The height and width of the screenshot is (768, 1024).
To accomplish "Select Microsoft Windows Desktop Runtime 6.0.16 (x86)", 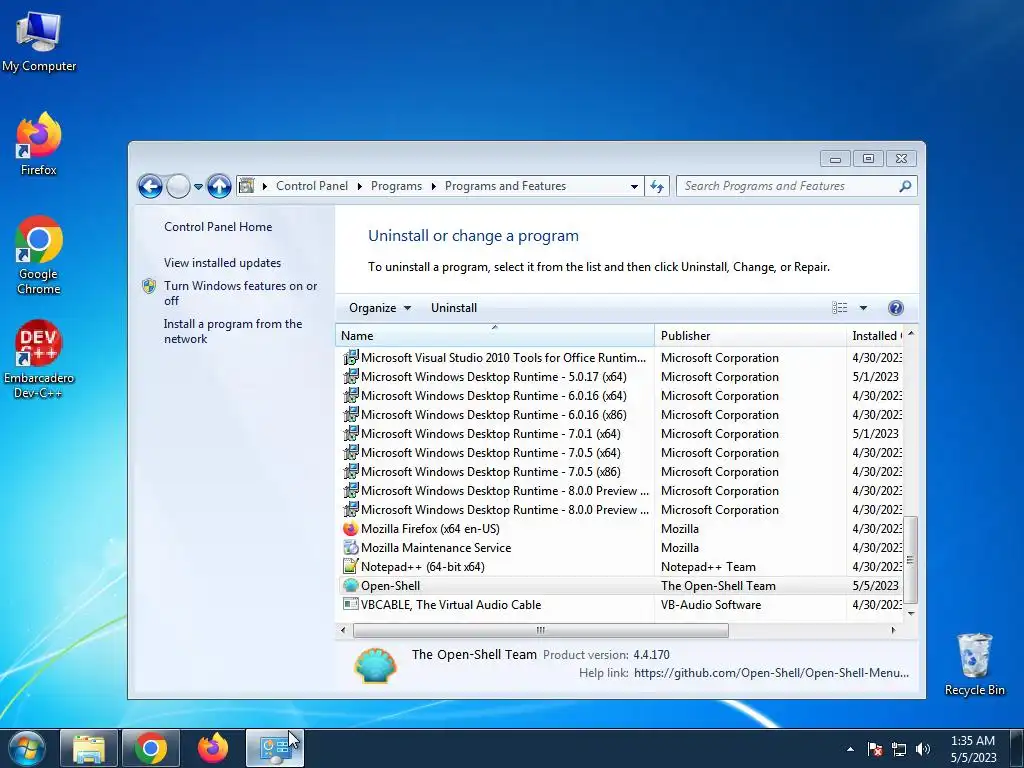I will coord(622,415).
